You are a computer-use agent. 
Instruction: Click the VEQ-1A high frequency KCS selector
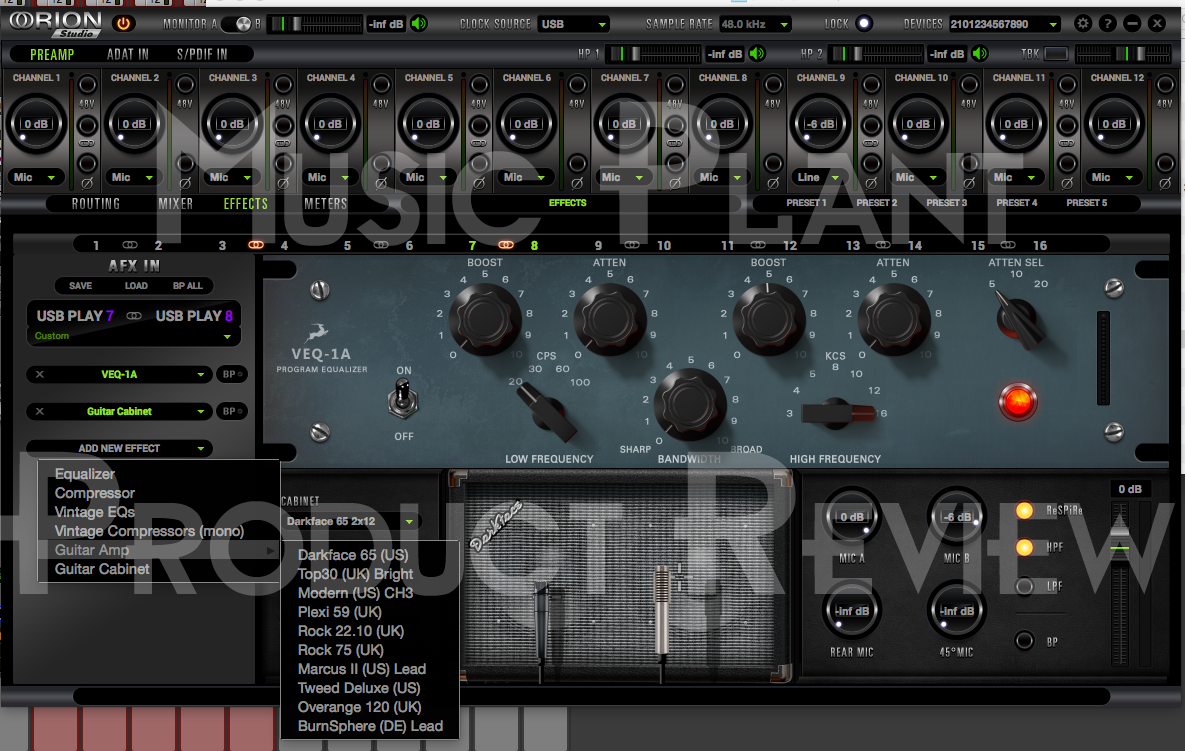tap(837, 413)
